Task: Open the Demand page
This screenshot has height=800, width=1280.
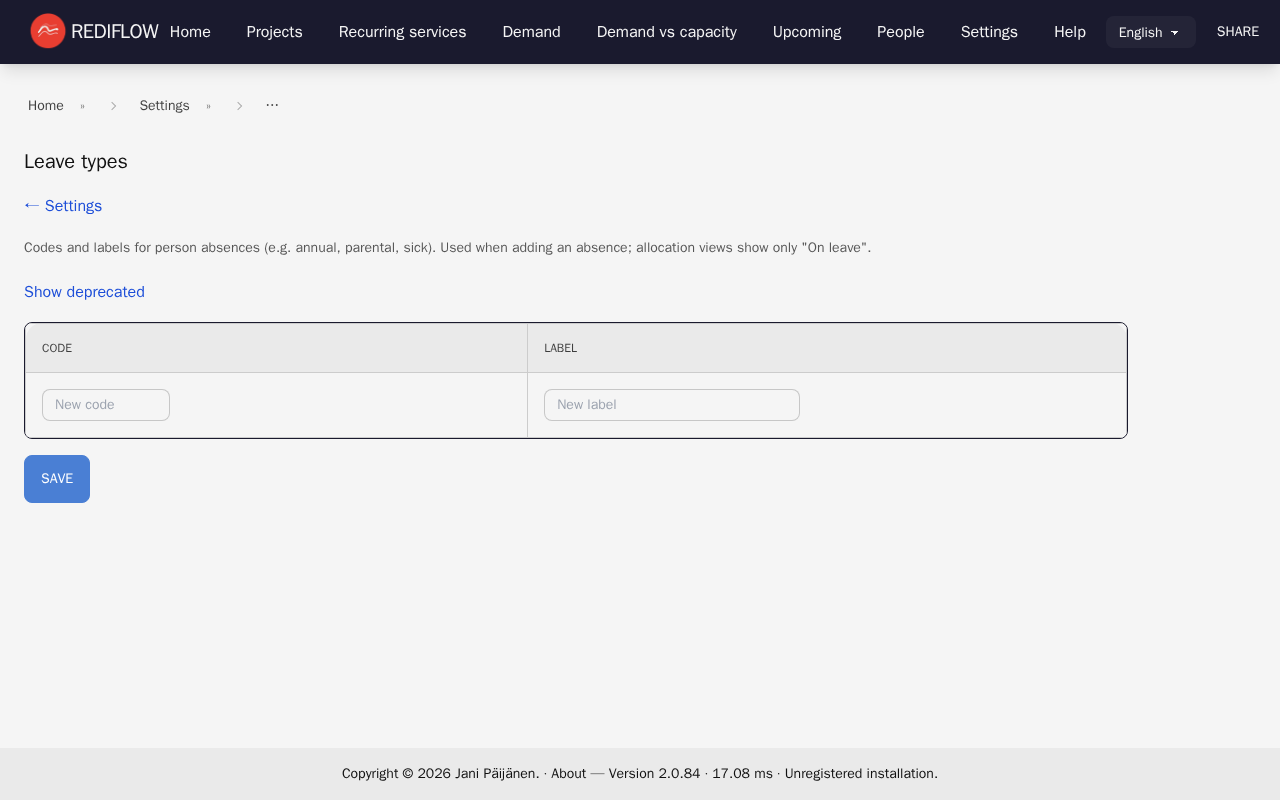Action: [x=531, y=32]
